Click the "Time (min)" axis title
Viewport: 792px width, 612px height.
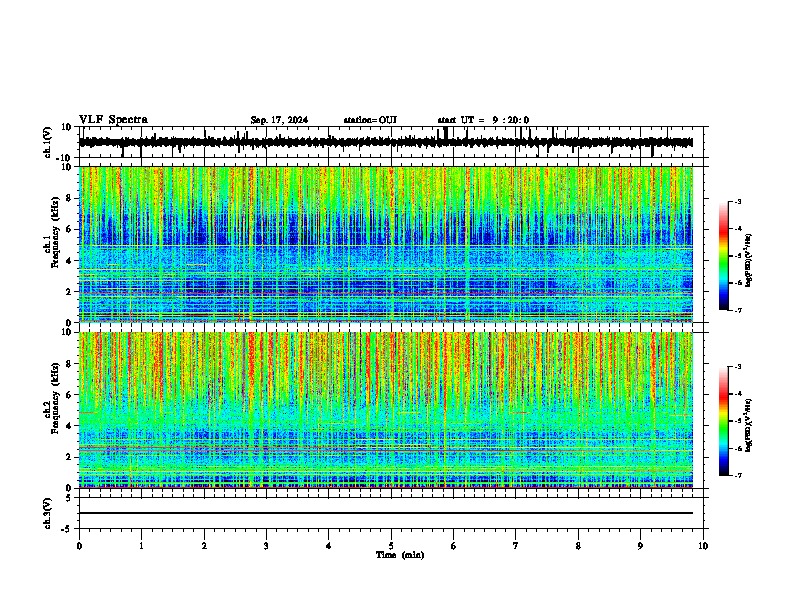pos(400,555)
